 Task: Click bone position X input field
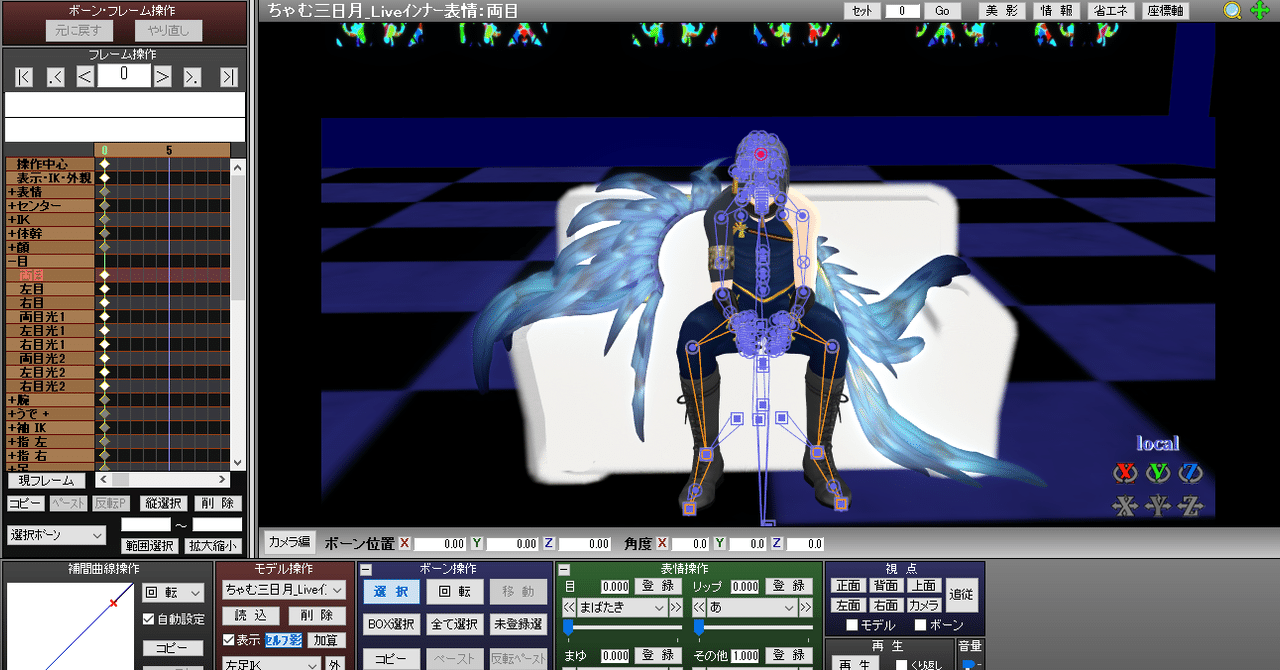[440, 543]
